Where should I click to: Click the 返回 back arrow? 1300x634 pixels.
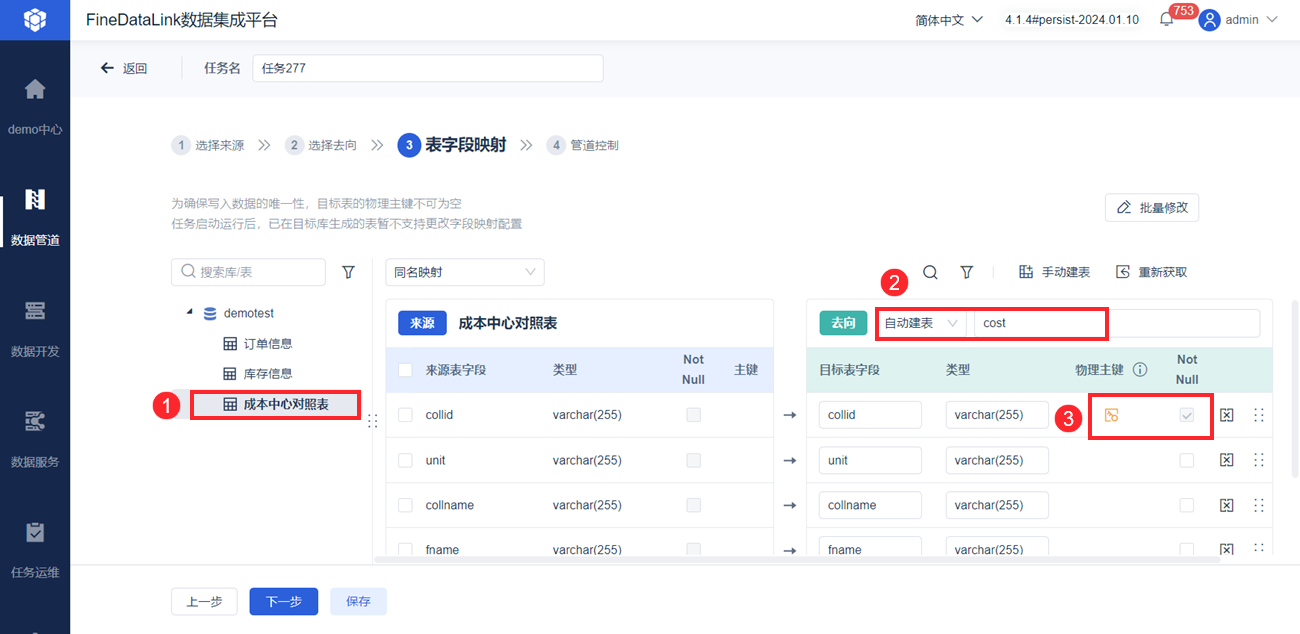107,68
